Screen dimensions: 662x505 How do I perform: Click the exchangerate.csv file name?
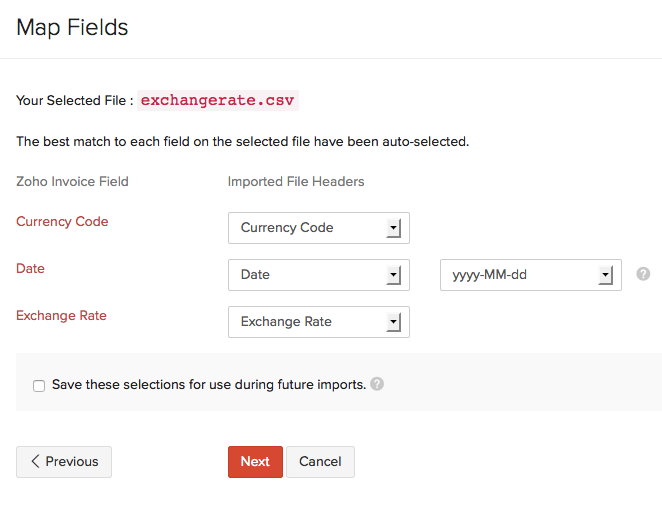pos(217,101)
